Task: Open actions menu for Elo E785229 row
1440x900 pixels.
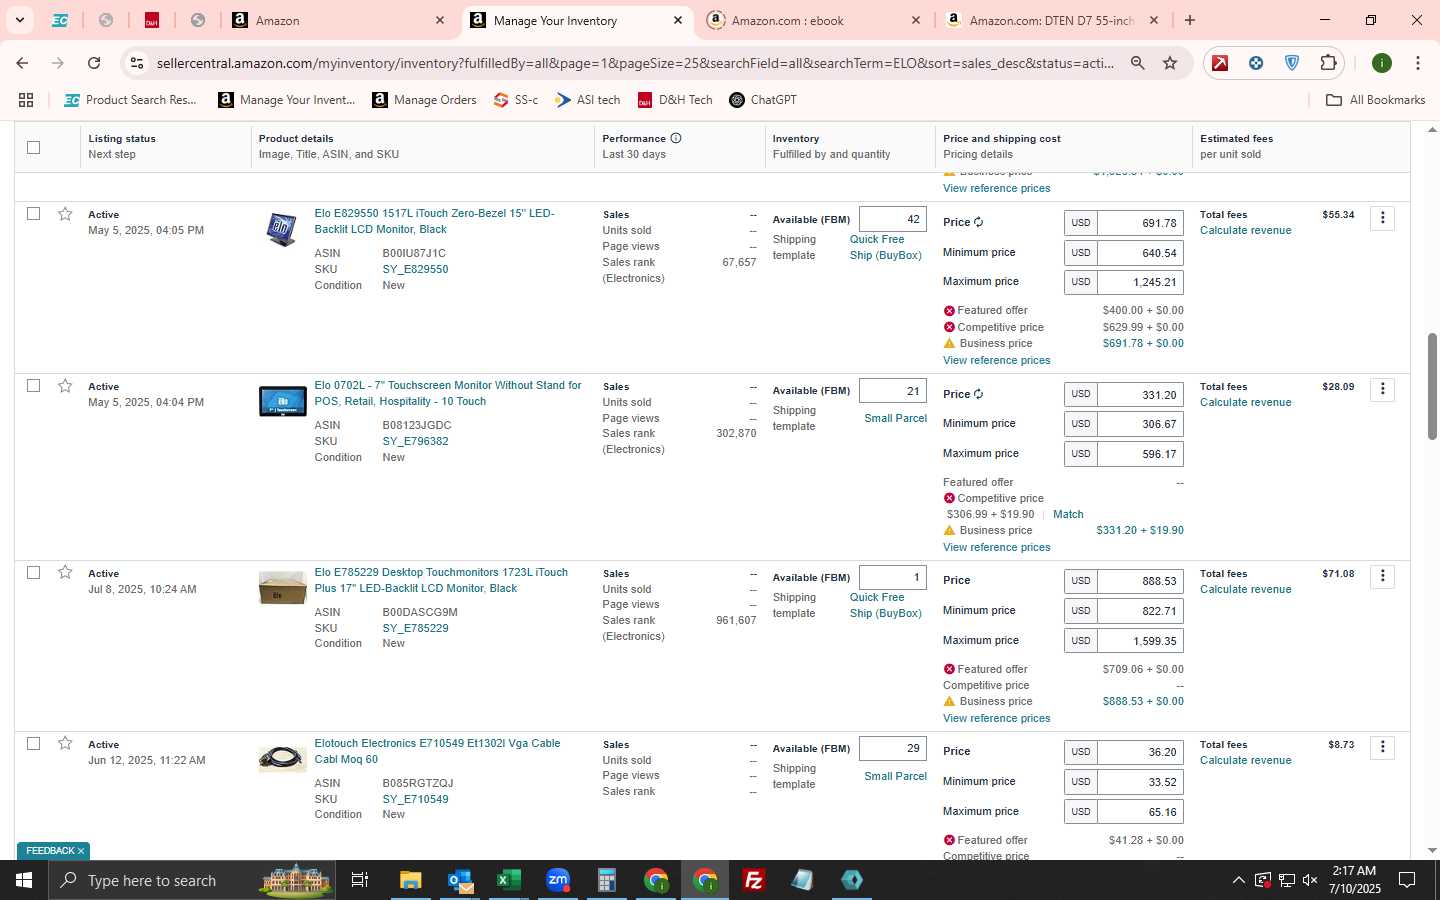Action: (x=1382, y=576)
